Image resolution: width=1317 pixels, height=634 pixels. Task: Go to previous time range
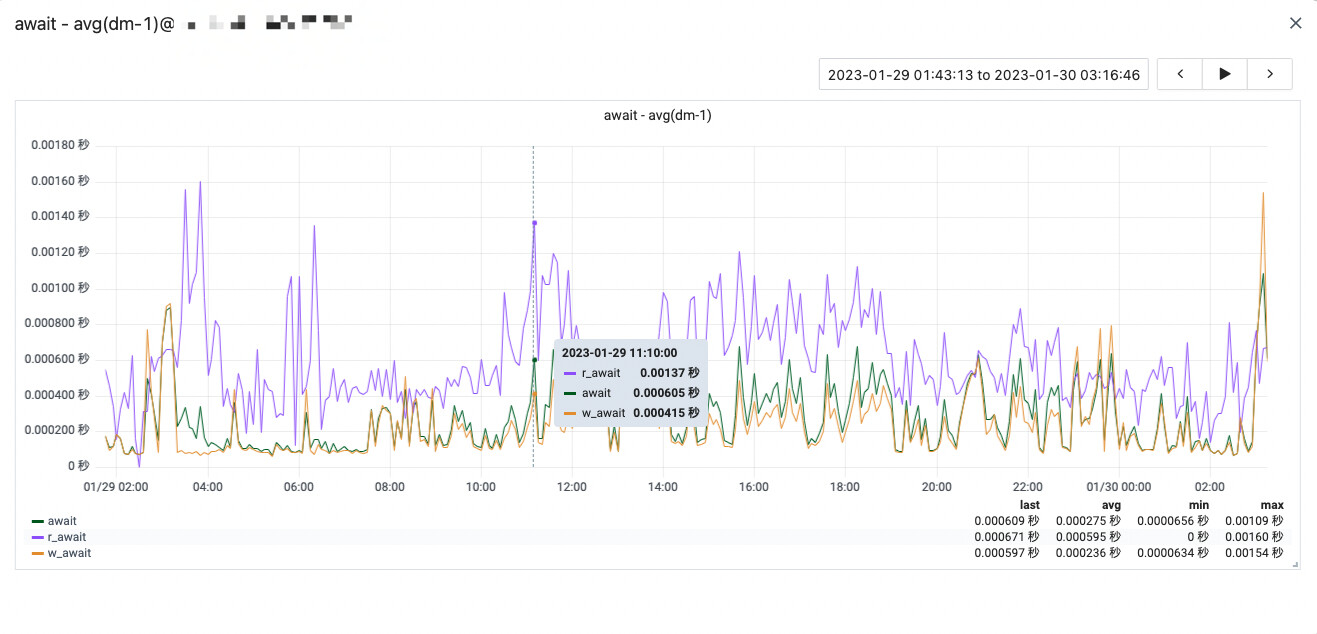pyautogui.click(x=1180, y=74)
